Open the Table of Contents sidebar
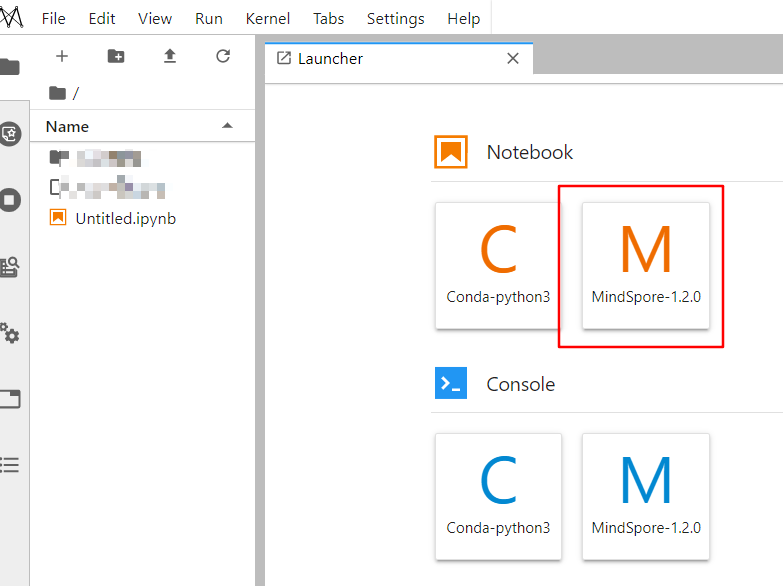Viewport: 783px width, 586px height. pyautogui.click(x=10, y=465)
